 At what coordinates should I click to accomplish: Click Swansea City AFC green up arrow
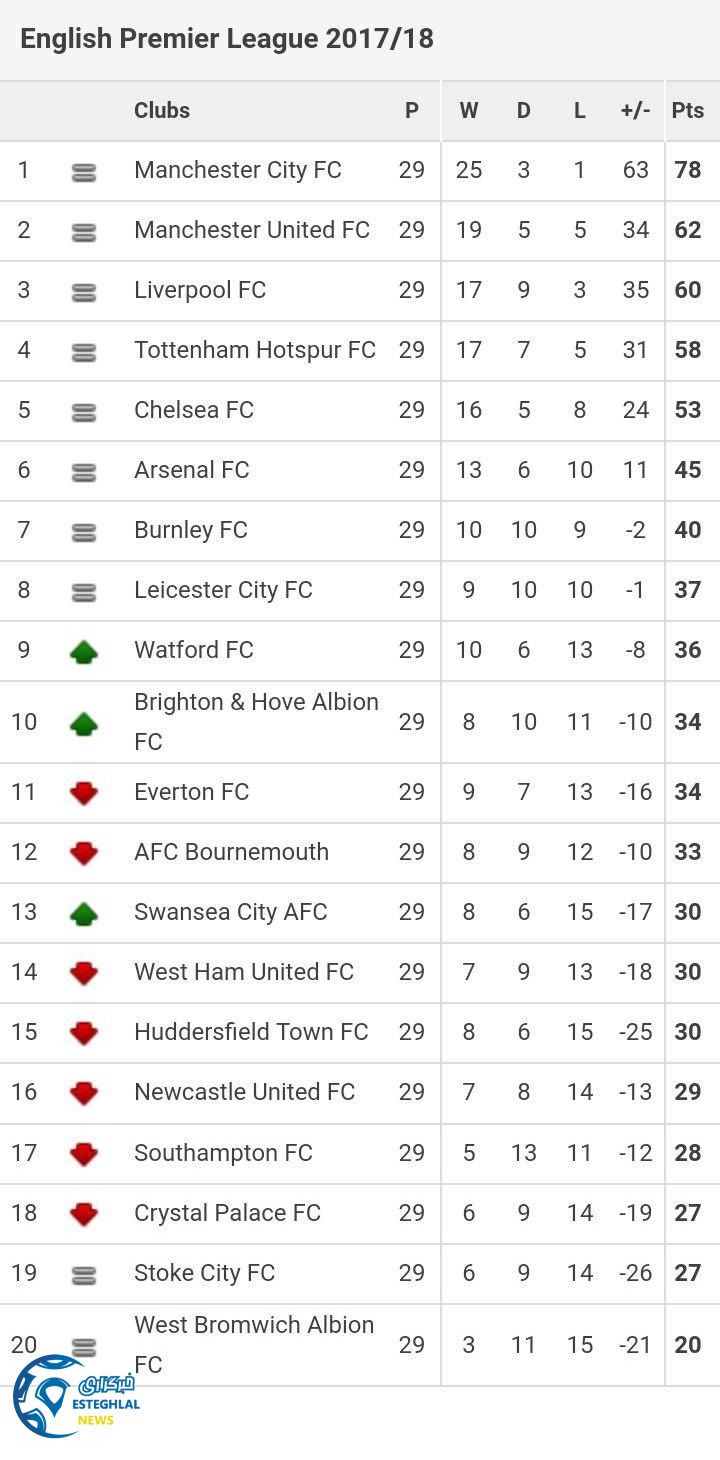(84, 913)
